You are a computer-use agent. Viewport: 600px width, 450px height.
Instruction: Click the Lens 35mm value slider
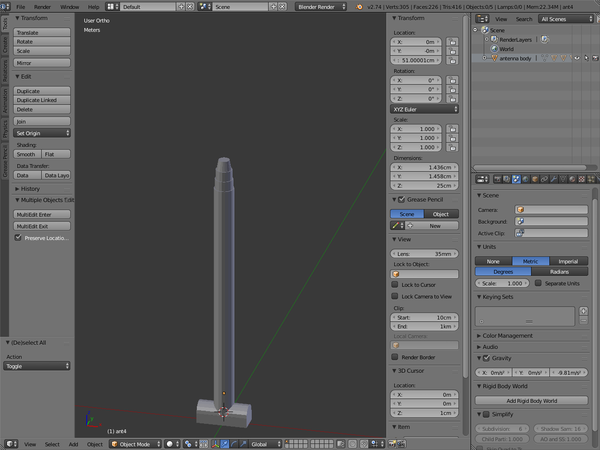point(423,254)
